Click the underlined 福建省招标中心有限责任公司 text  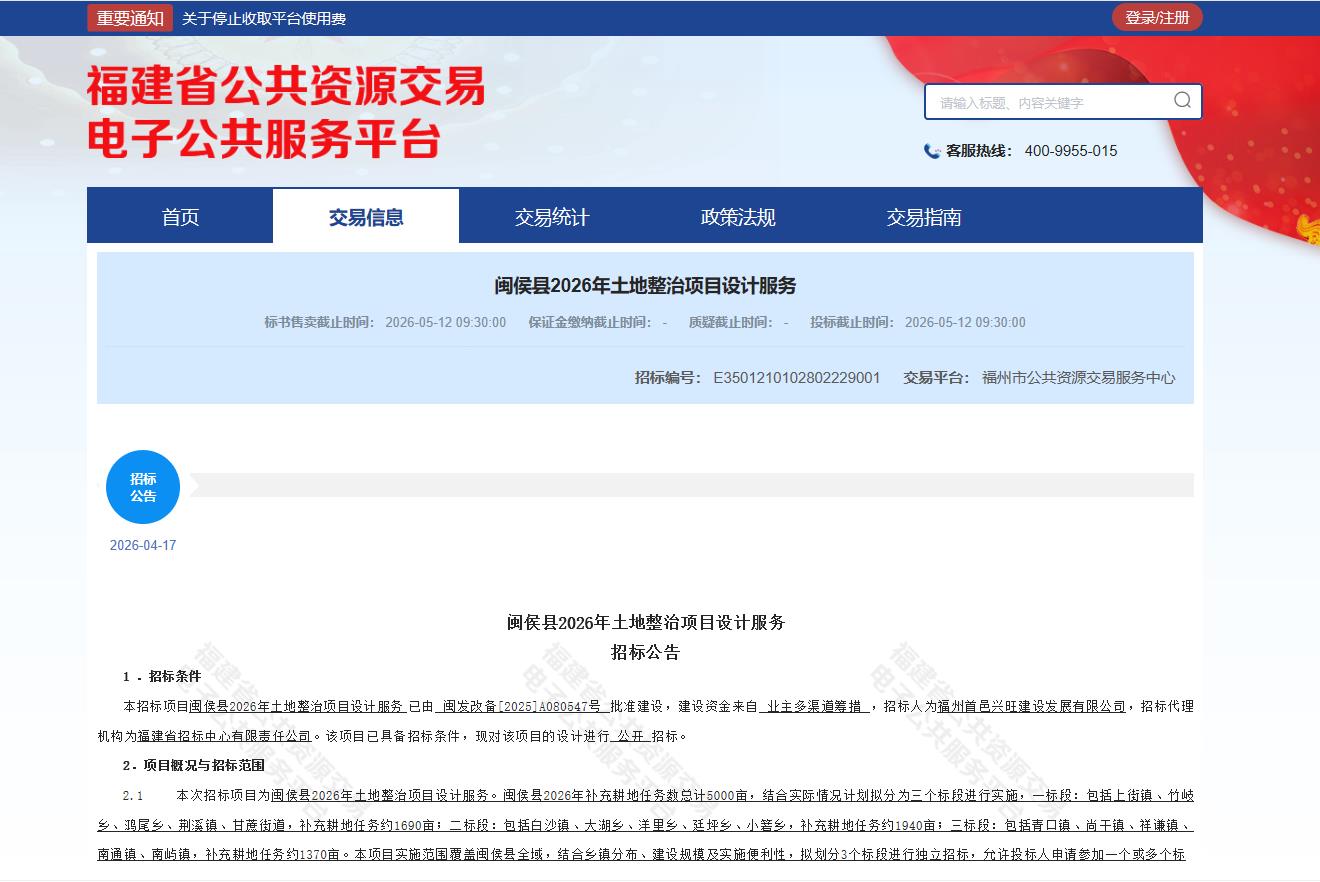pos(225,736)
